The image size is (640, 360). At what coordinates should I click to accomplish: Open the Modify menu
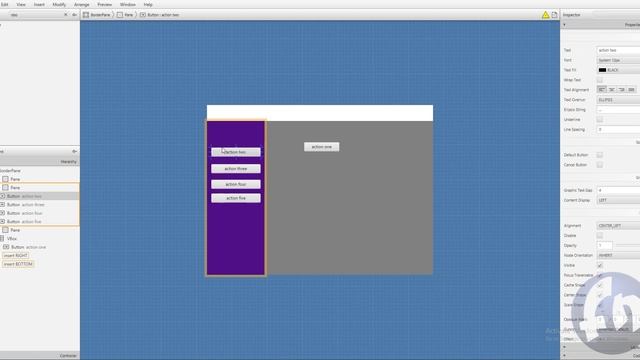click(59, 4)
